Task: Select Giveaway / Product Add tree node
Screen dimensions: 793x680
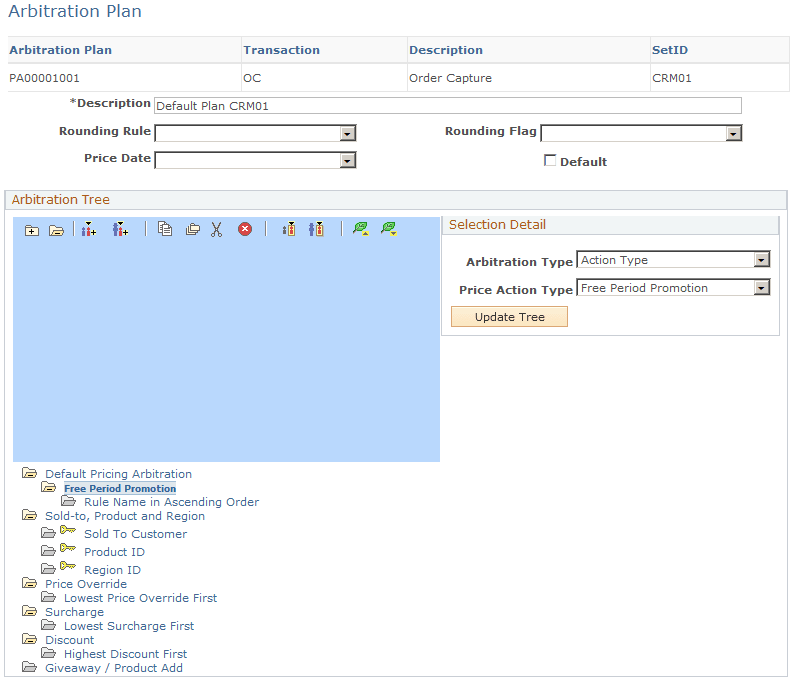Action: (x=114, y=668)
